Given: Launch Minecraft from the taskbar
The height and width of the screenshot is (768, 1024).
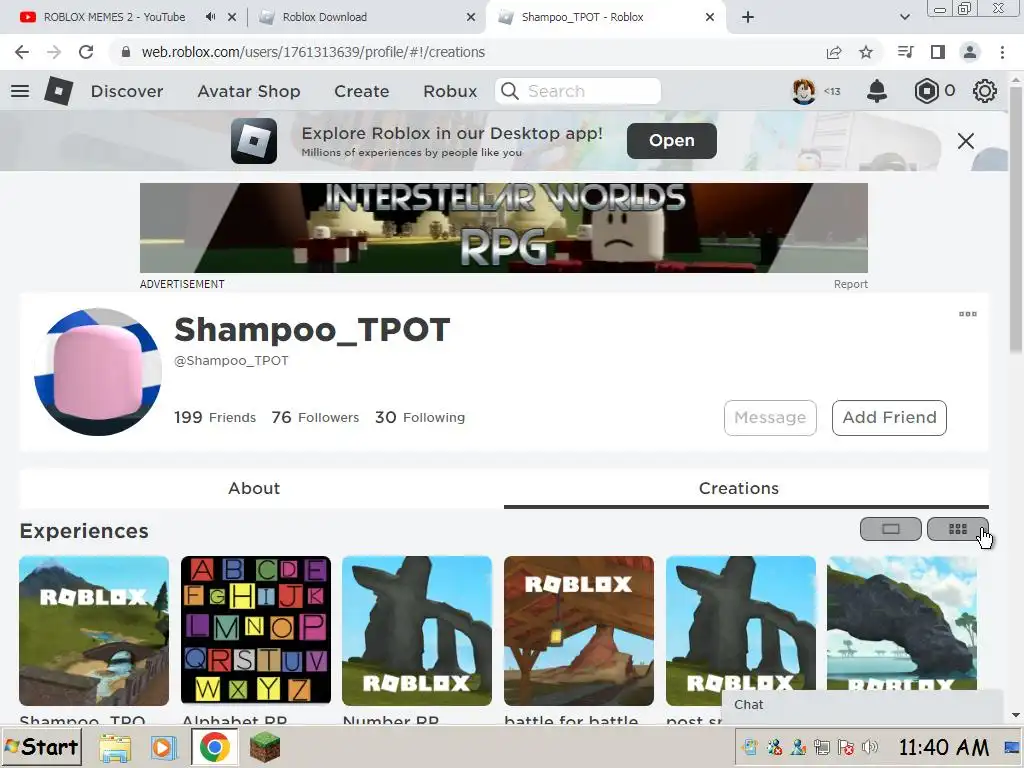Looking at the screenshot, I should click(264, 747).
